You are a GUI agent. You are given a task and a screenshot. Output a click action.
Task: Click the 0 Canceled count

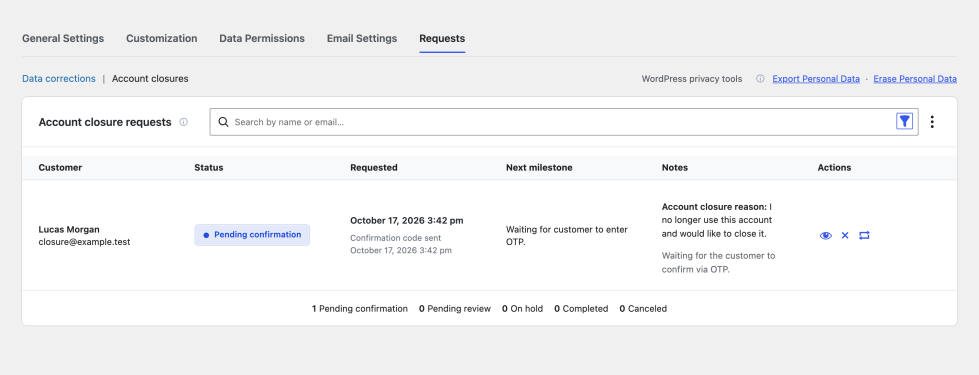[x=643, y=308]
